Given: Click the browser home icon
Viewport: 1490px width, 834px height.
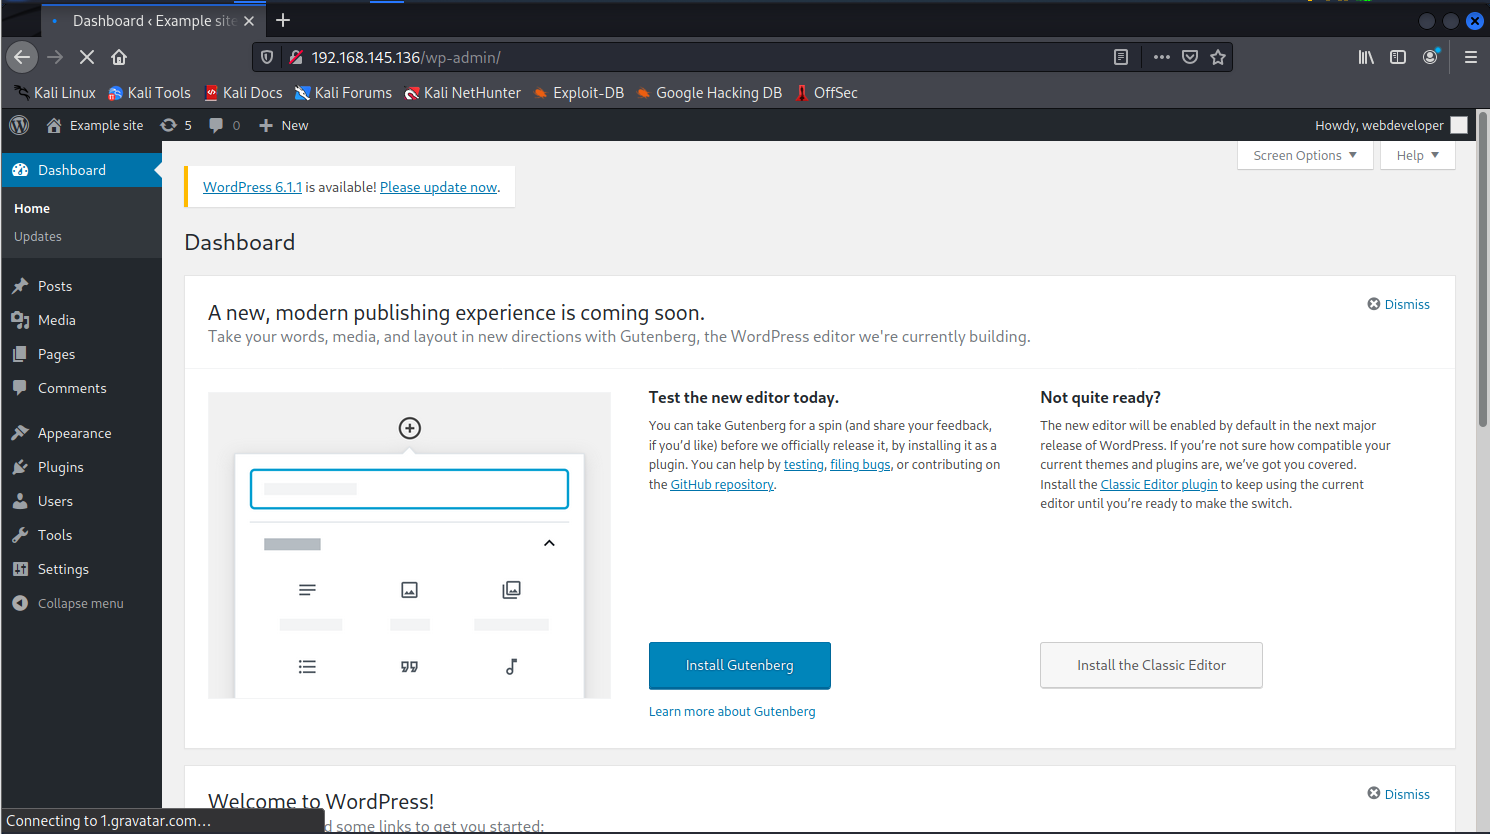Looking at the screenshot, I should coord(119,57).
